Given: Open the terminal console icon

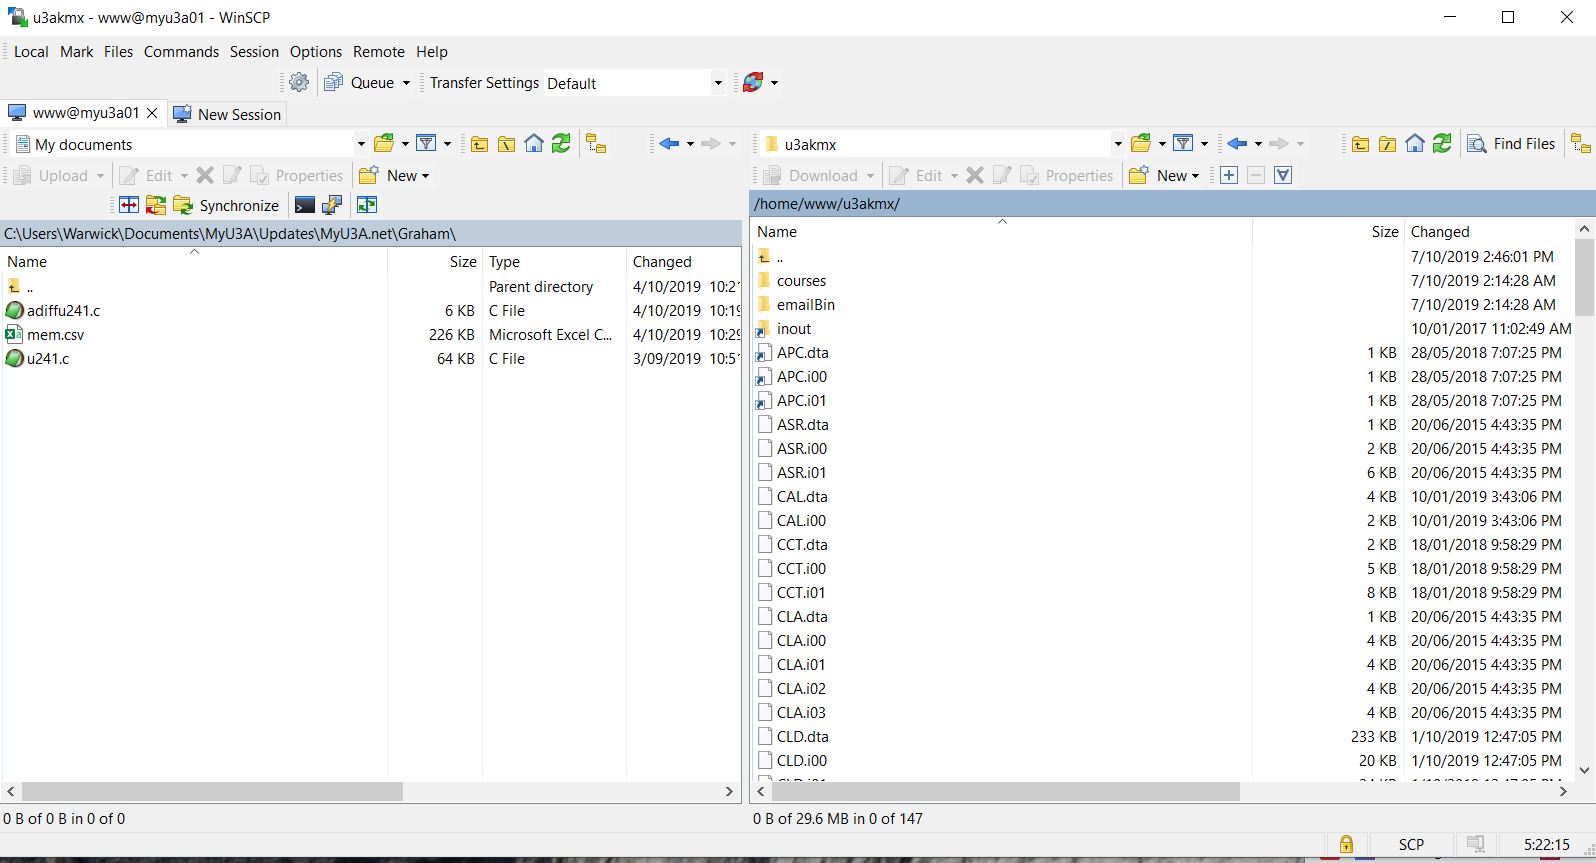Looking at the screenshot, I should 305,205.
